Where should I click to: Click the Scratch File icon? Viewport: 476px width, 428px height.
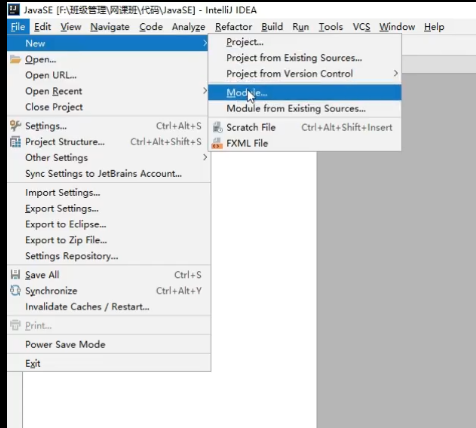pyautogui.click(x=217, y=127)
